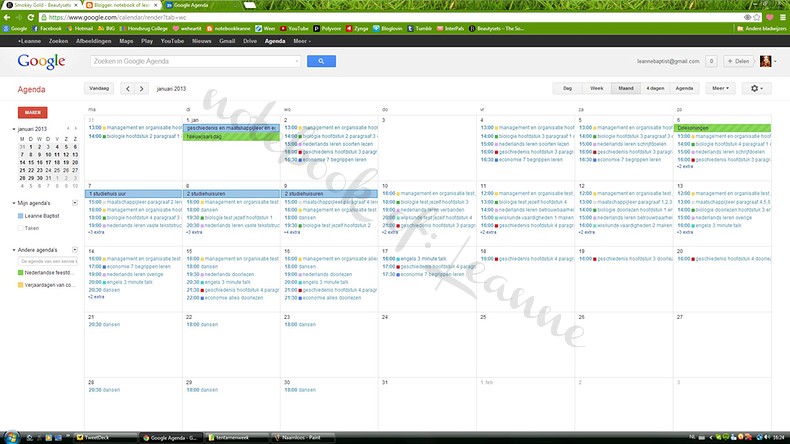Collapse the januari 2013 mini calendar

(x=14, y=129)
